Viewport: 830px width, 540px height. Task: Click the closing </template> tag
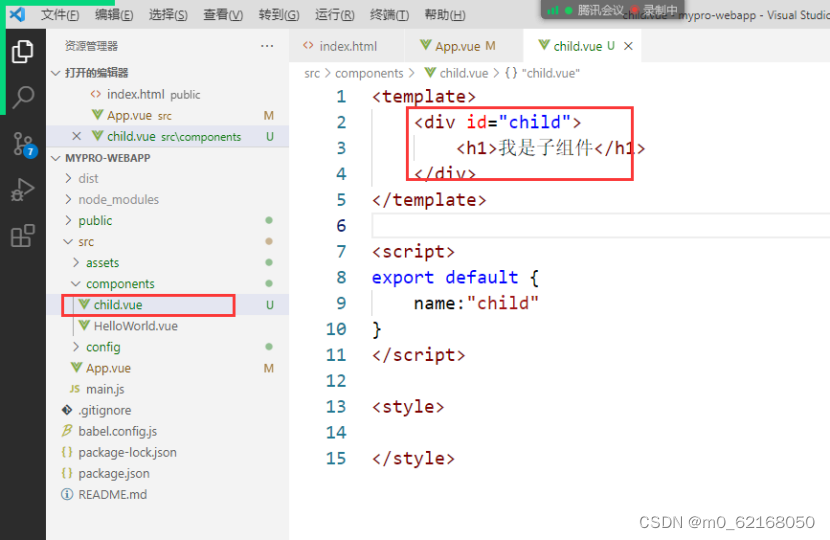click(429, 200)
